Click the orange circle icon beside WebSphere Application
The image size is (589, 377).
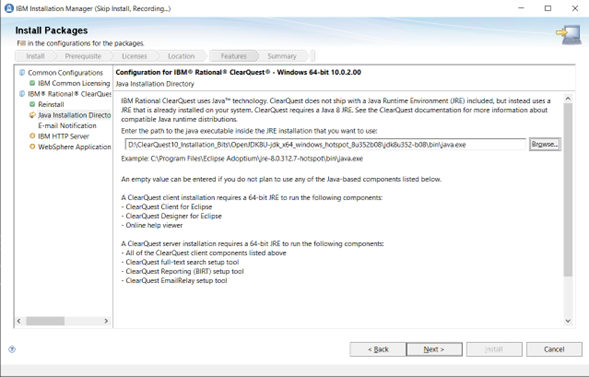pos(32,146)
